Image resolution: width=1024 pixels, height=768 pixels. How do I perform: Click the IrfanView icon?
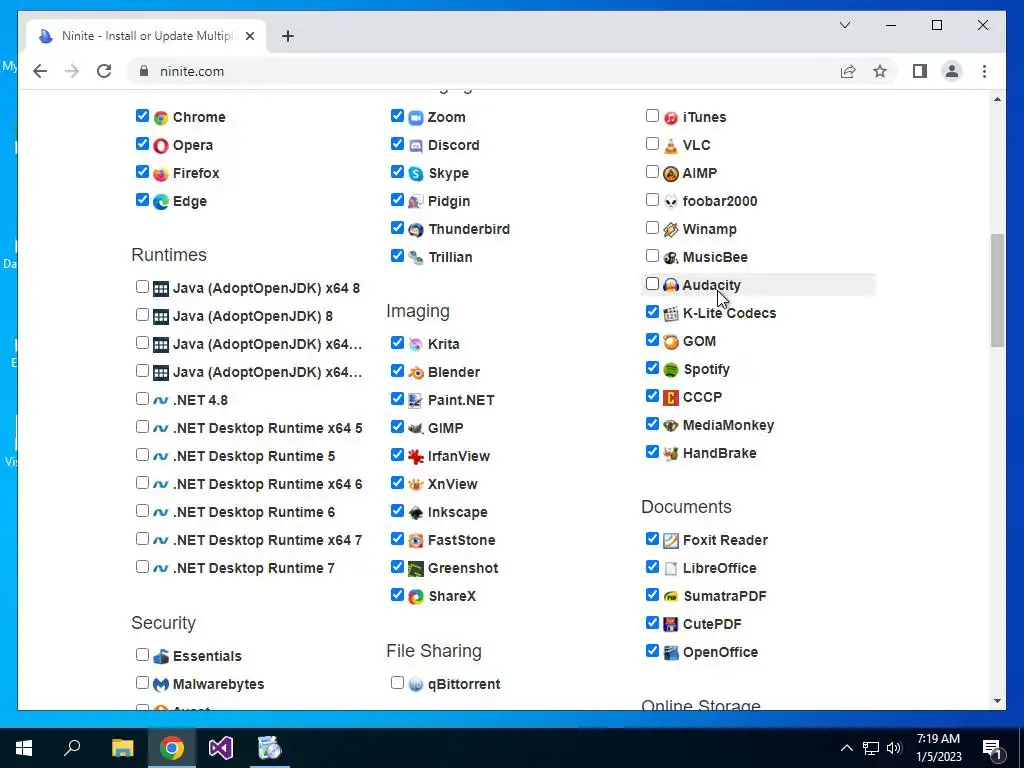pos(416,456)
